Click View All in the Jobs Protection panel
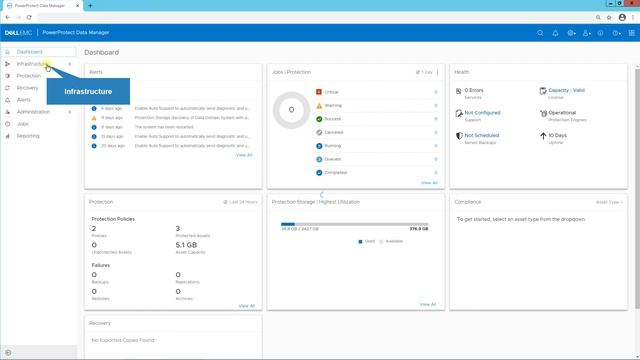 click(x=429, y=183)
